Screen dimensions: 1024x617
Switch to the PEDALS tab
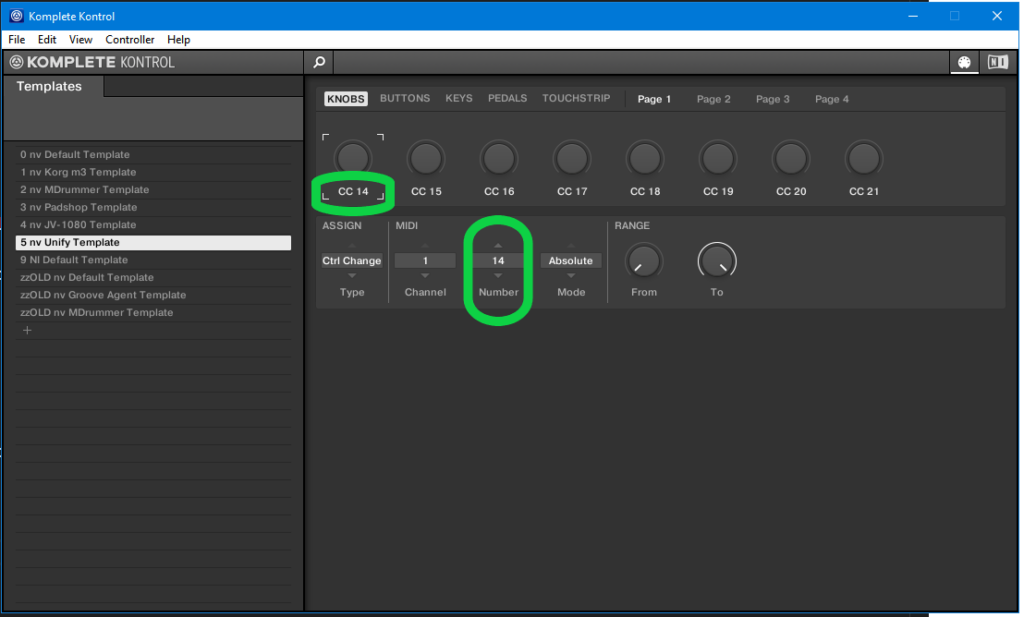coord(507,98)
